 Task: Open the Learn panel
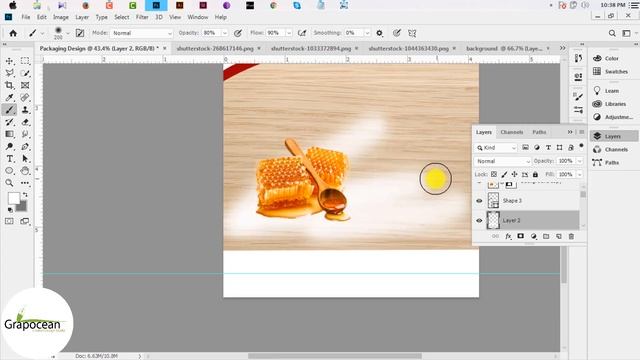point(607,91)
